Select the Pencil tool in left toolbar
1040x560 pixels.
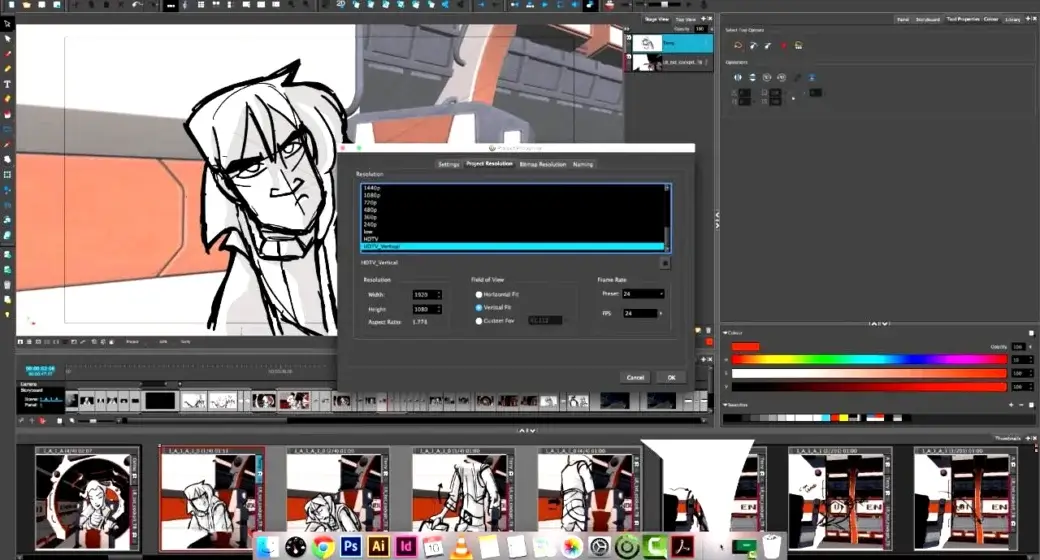(x=7, y=69)
